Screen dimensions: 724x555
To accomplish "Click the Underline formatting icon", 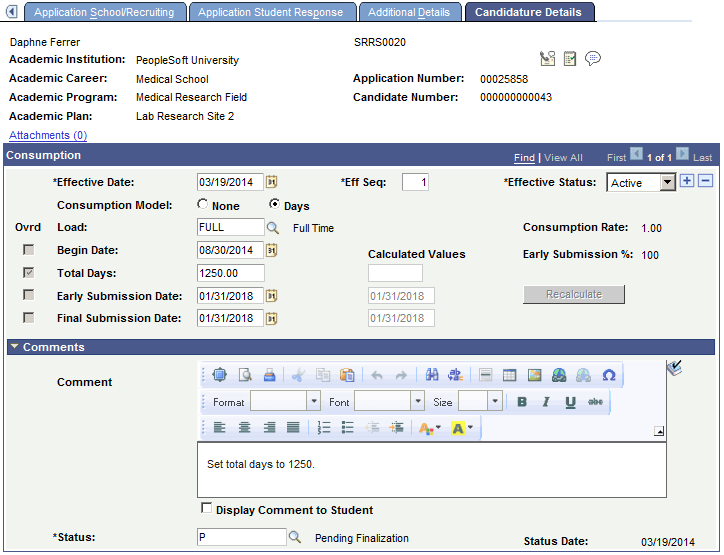I will tap(571, 402).
